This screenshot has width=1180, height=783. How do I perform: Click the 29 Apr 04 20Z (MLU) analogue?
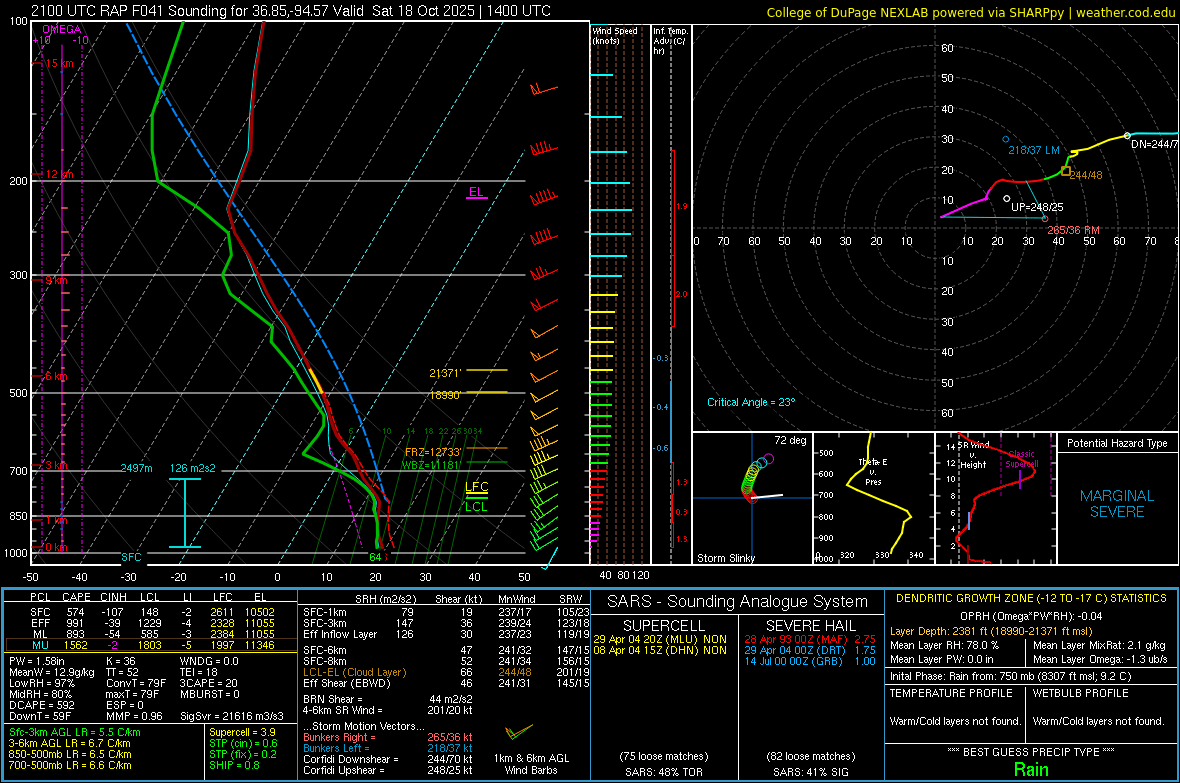(660, 639)
